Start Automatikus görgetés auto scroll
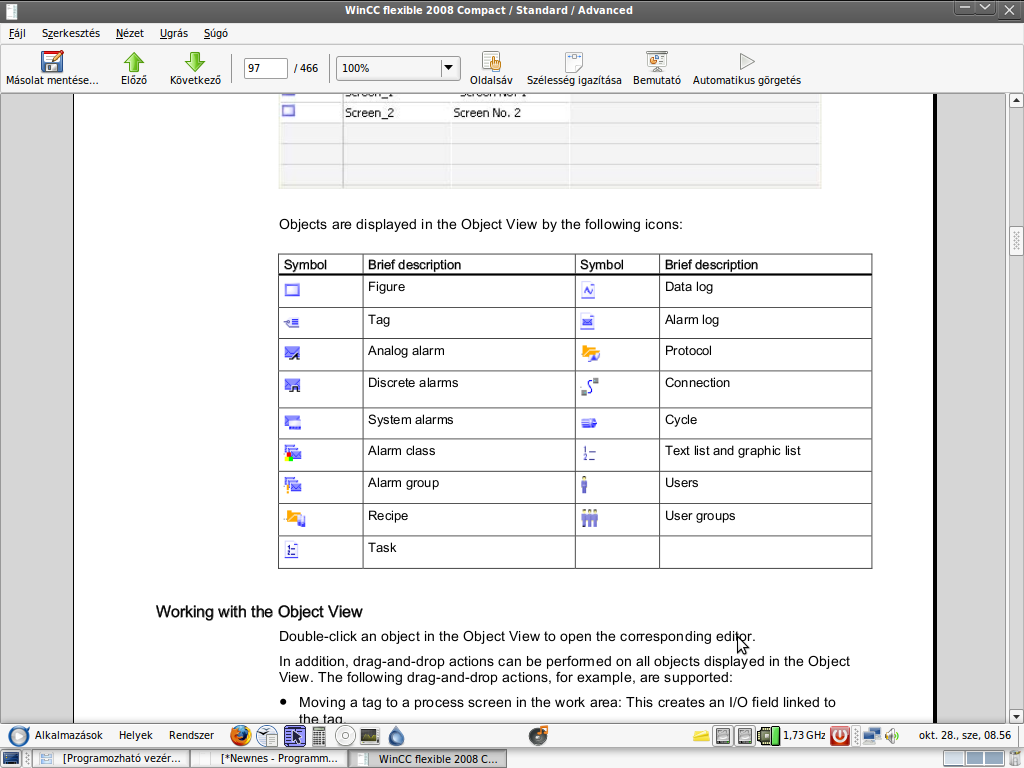Viewport: 1024px width, 768px height. pyautogui.click(x=746, y=62)
